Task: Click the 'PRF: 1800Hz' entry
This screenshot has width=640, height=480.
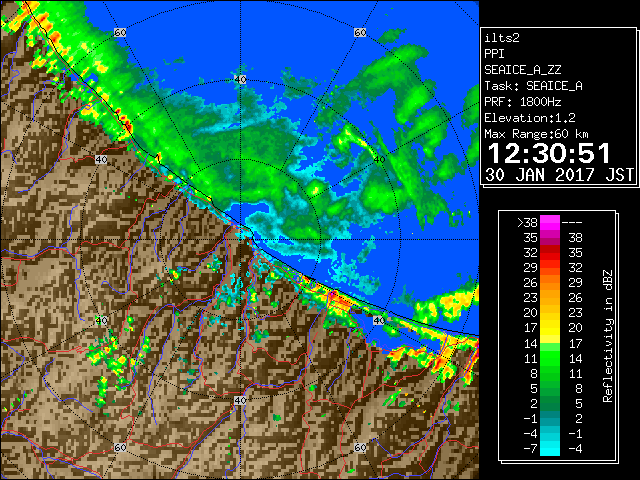Action: click(523, 102)
